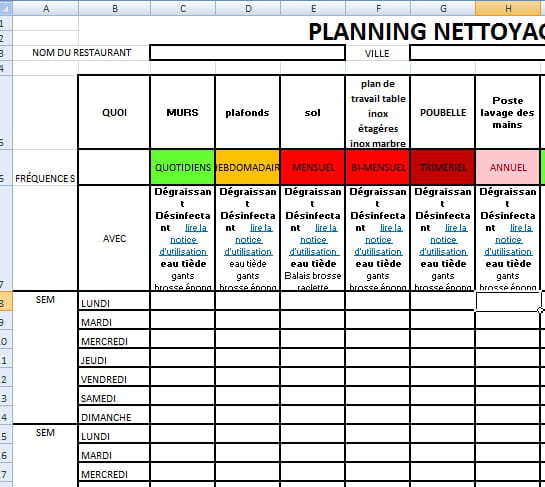Select column C header
Screen dimensions: 545x487
183,8
